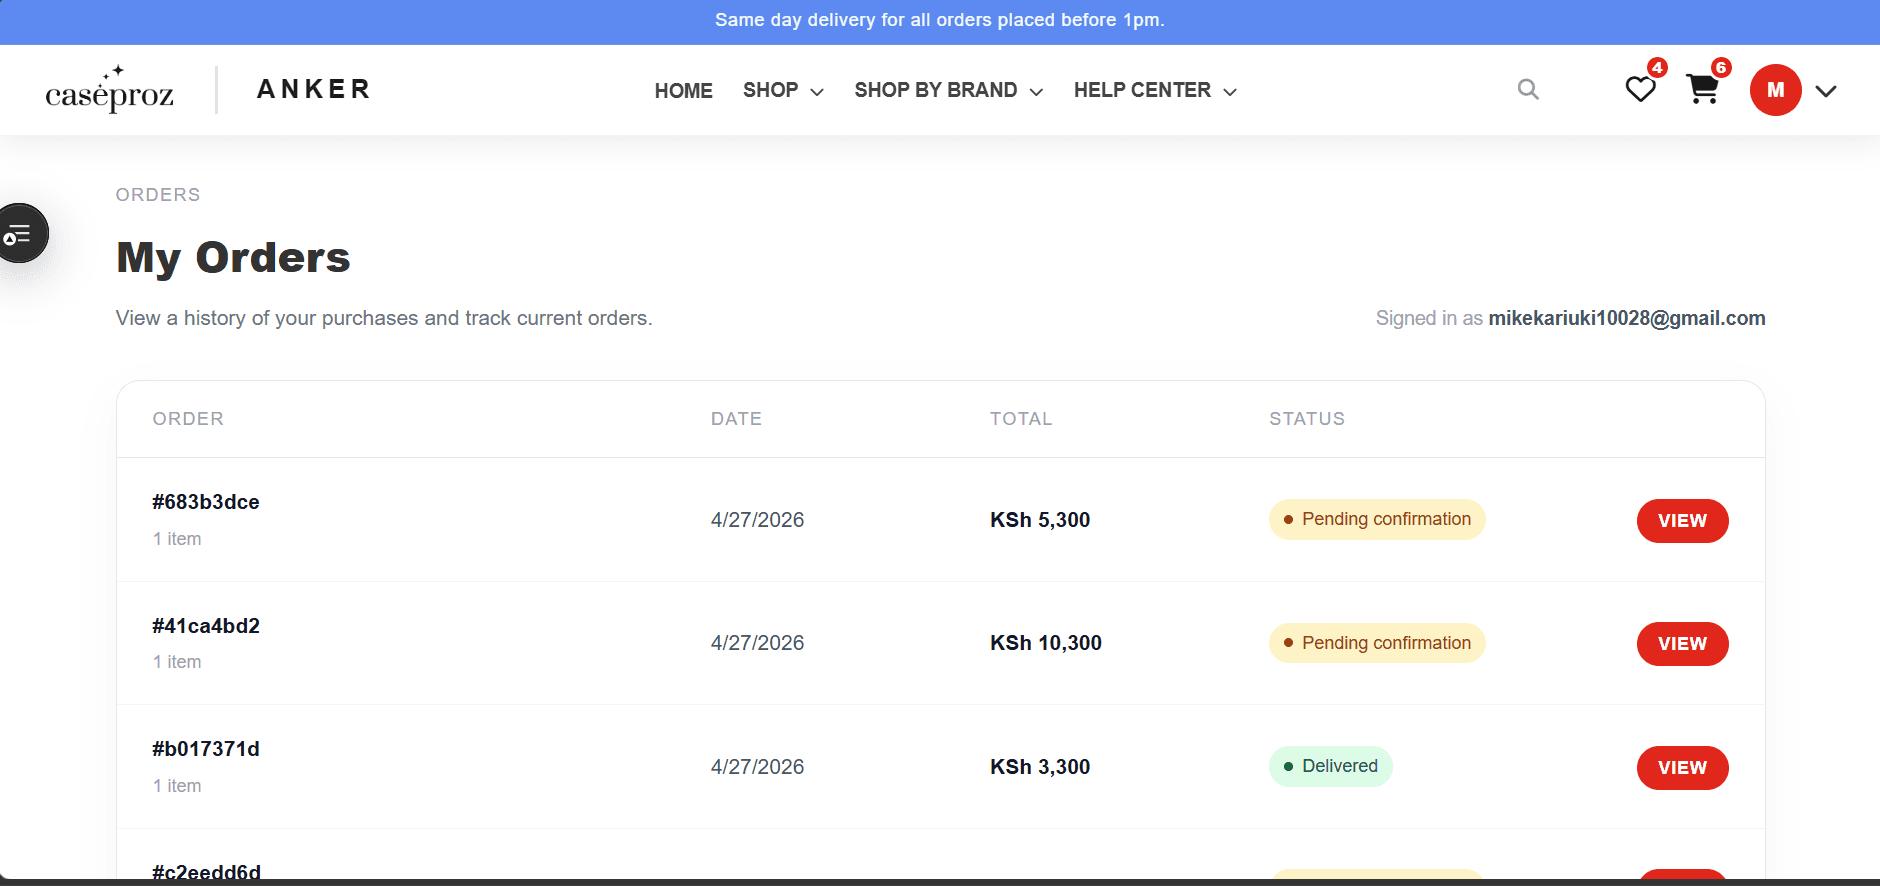Image resolution: width=1880 pixels, height=886 pixels.
Task: Click the red M profile avatar
Action: (x=1775, y=90)
